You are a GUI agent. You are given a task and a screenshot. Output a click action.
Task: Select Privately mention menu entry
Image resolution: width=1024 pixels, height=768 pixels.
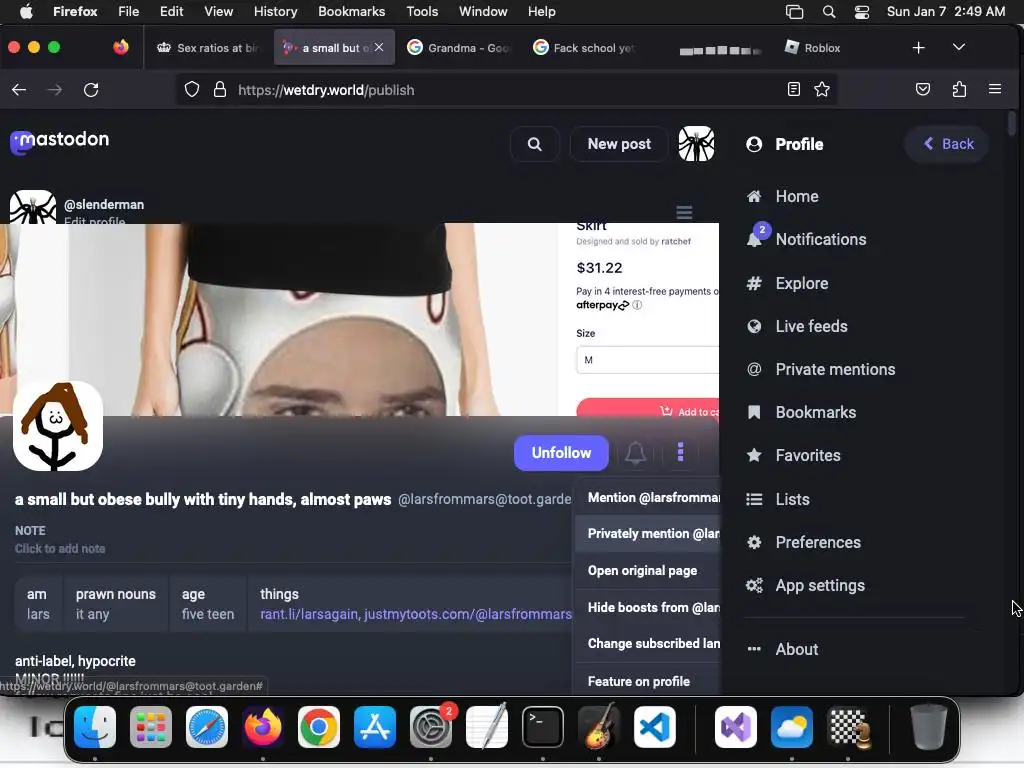(x=647, y=534)
